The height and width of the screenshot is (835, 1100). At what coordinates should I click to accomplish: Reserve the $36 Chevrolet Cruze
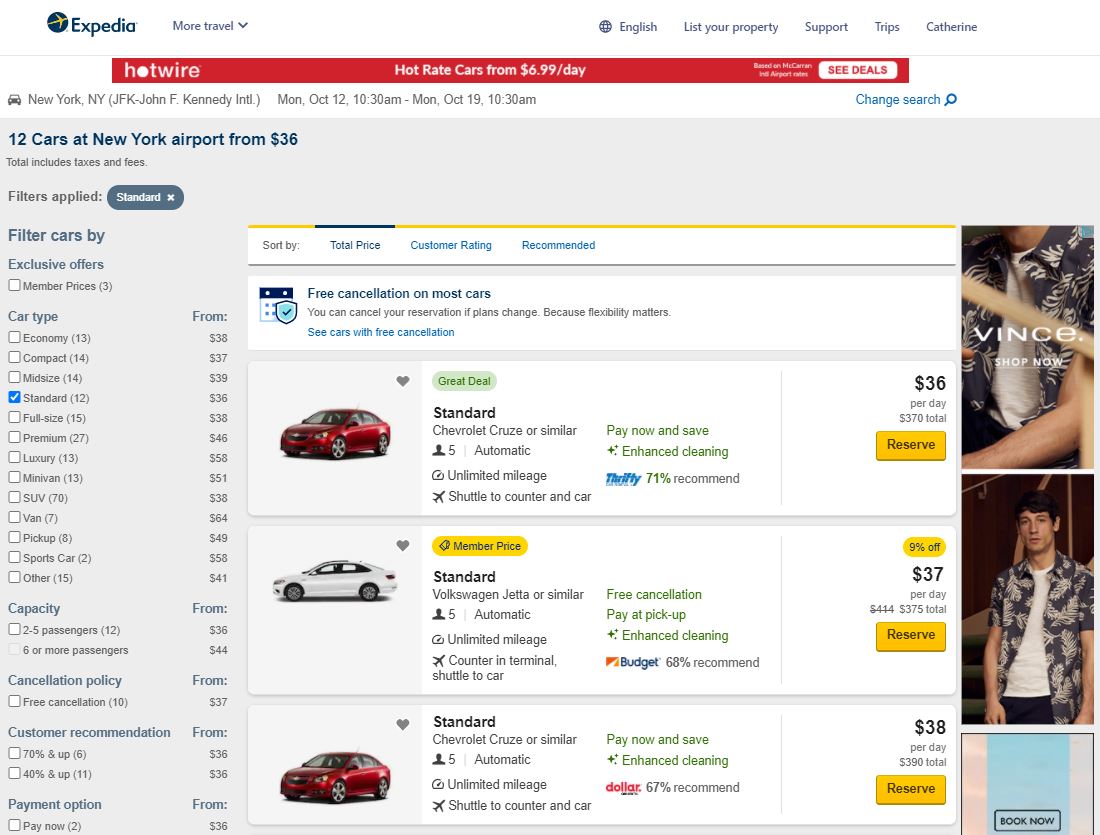[911, 445]
